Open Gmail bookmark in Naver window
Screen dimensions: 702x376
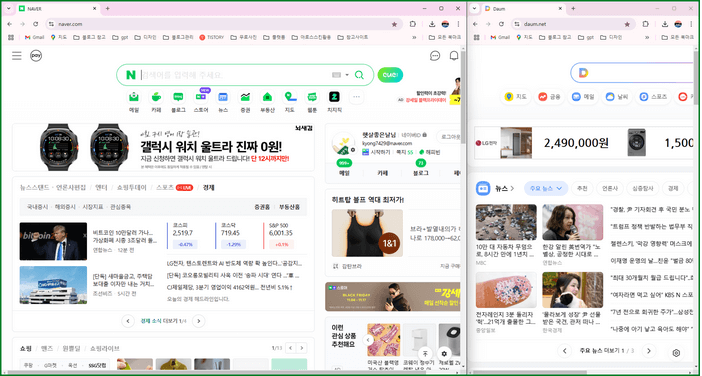(34, 37)
